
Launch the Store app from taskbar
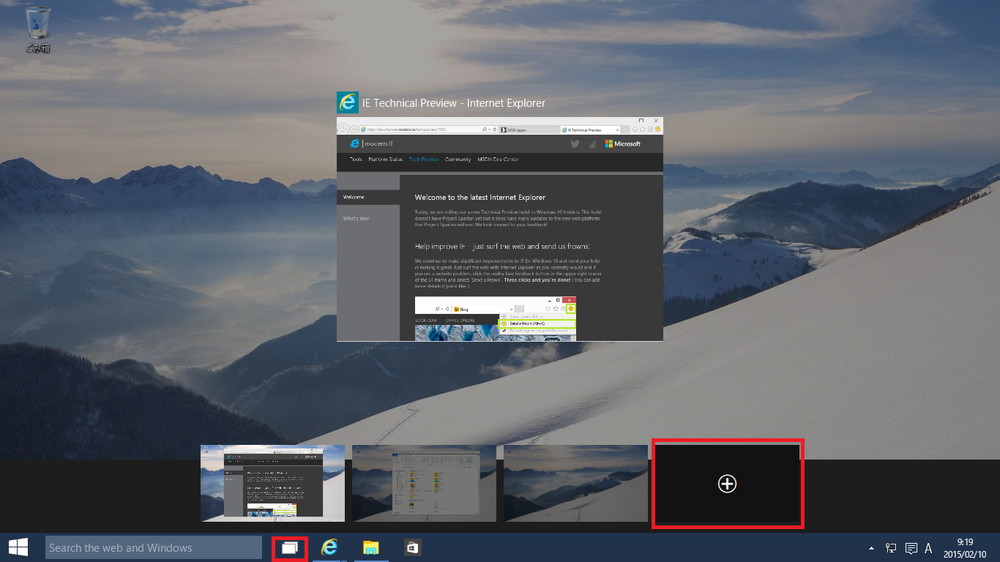pyautogui.click(x=413, y=547)
